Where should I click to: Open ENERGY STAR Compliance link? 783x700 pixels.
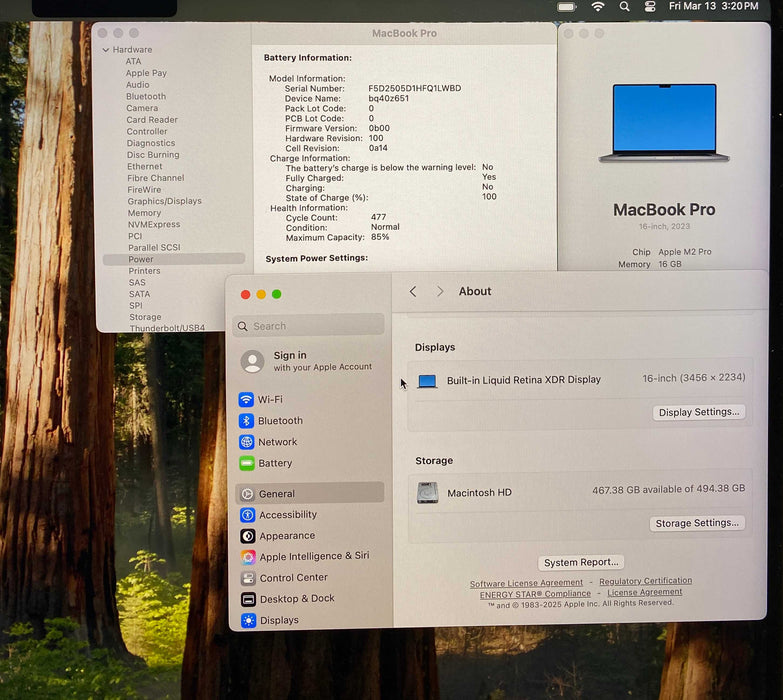click(535, 594)
